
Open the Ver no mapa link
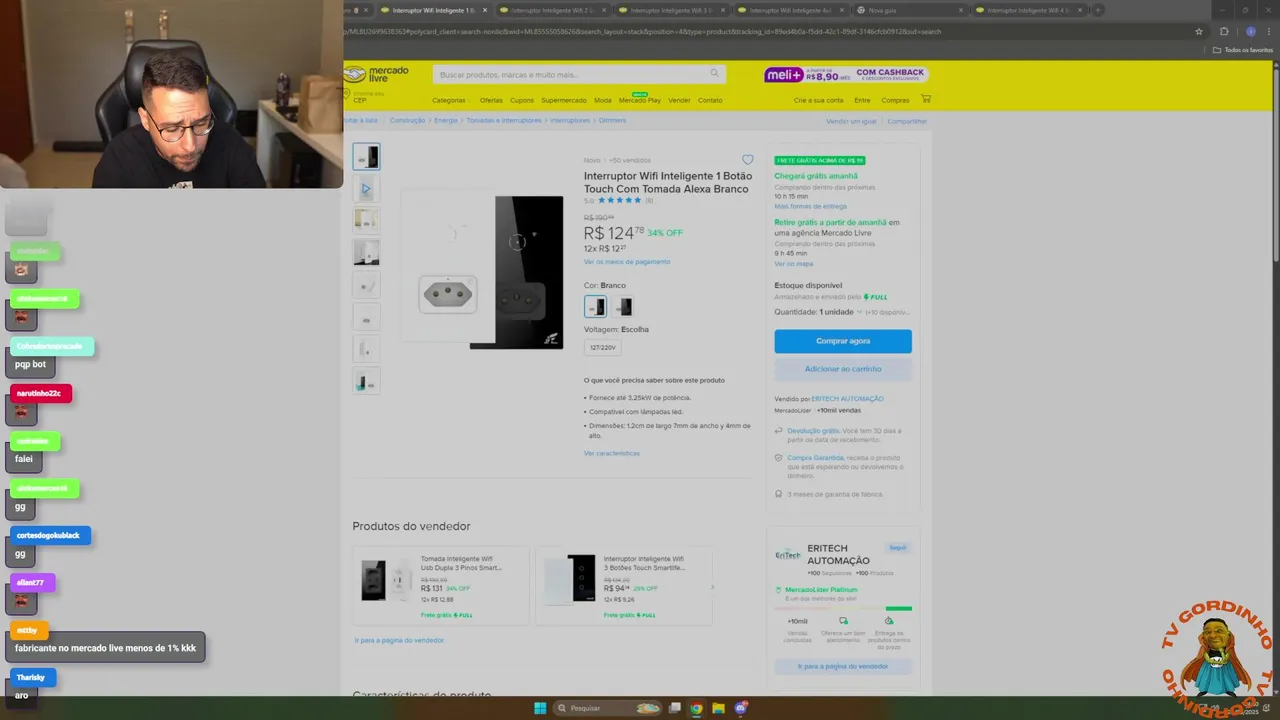[794, 264]
